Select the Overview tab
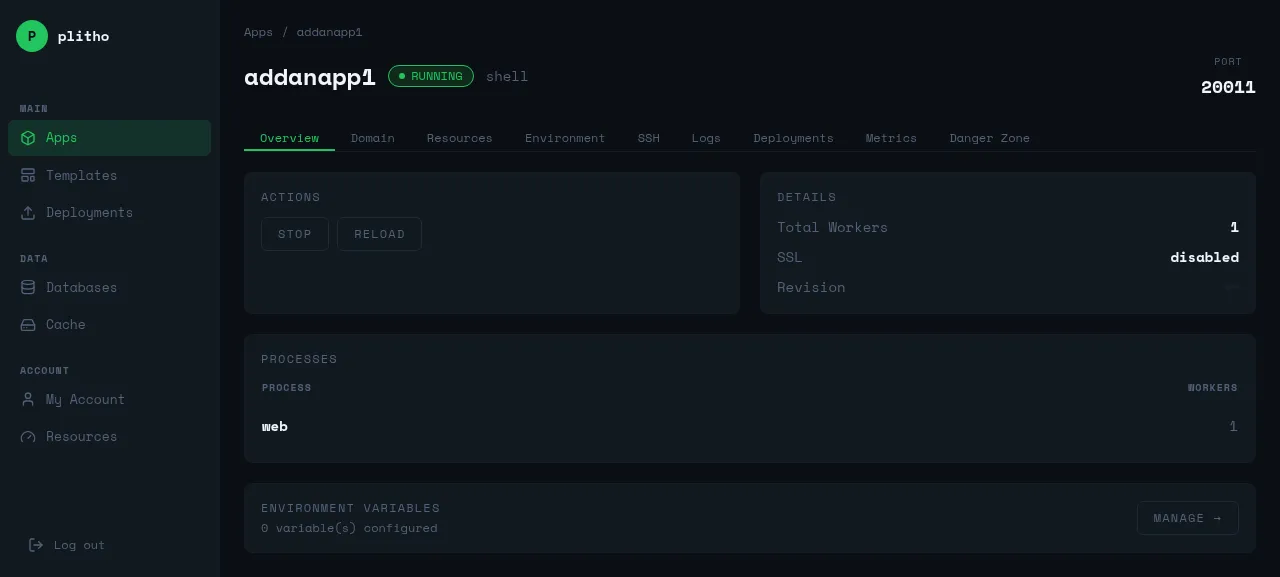1280x577 pixels. pyautogui.click(x=289, y=138)
